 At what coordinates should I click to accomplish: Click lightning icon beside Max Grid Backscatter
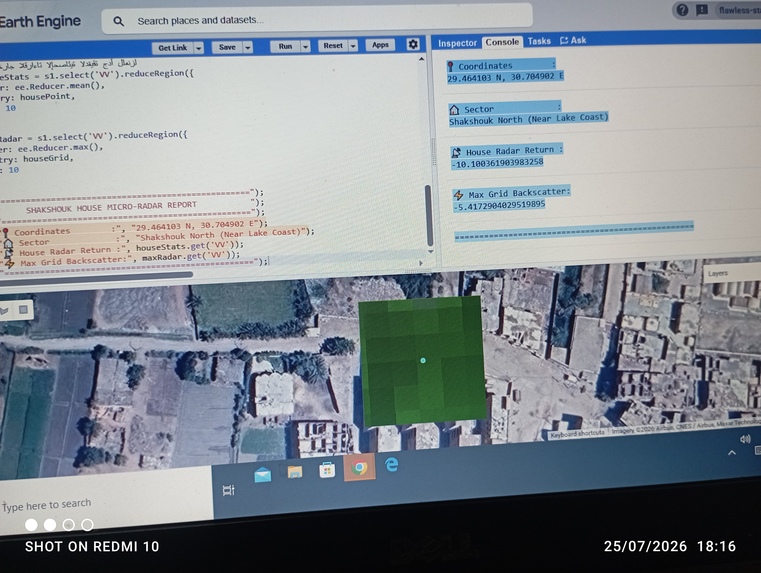tap(458, 195)
